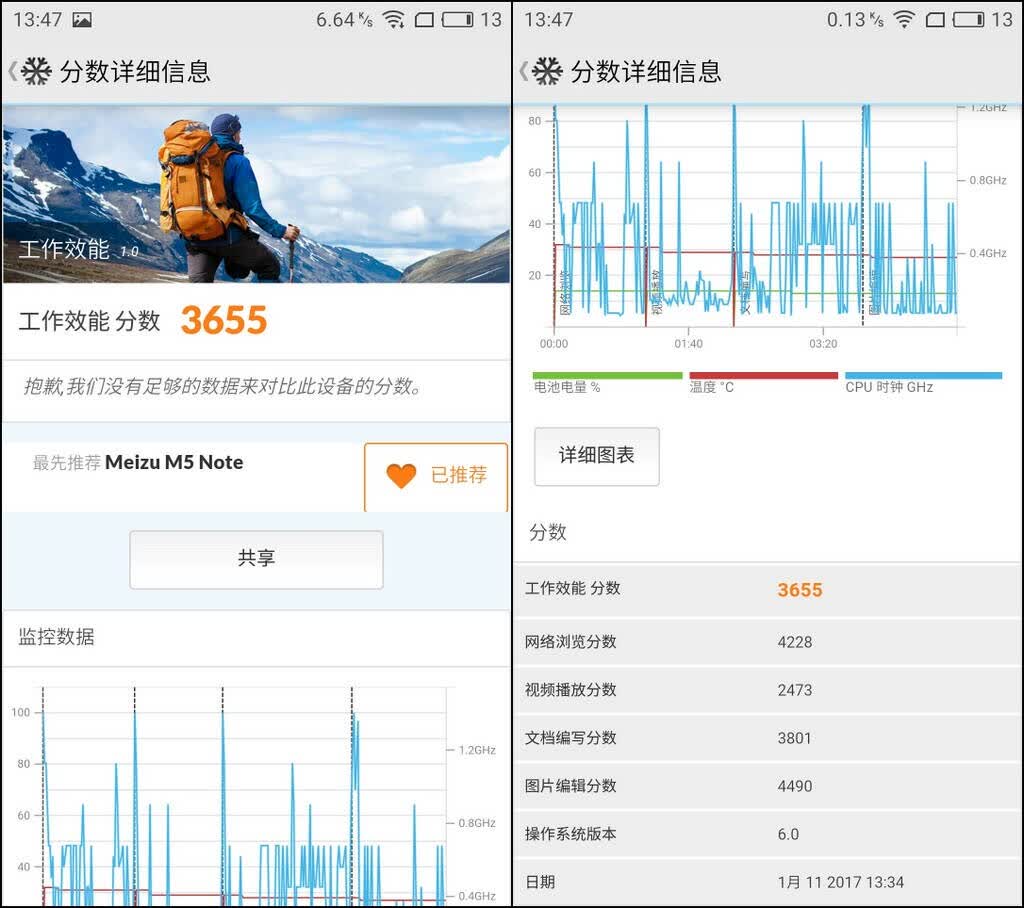Tap the back chevron in right header
Viewport: 1024px width, 908px height.
pyautogui.click(x=523, y=71)
